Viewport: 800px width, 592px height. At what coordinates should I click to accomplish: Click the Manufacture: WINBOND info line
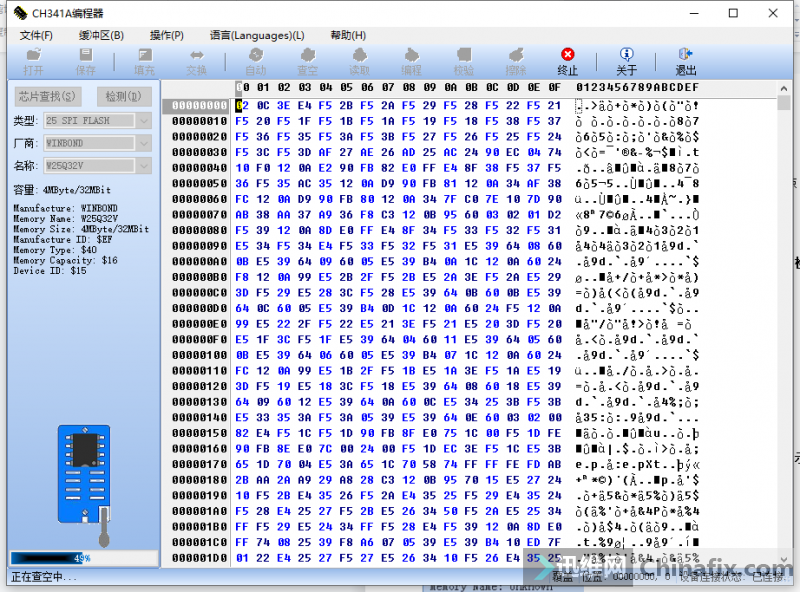coord(65,208)
